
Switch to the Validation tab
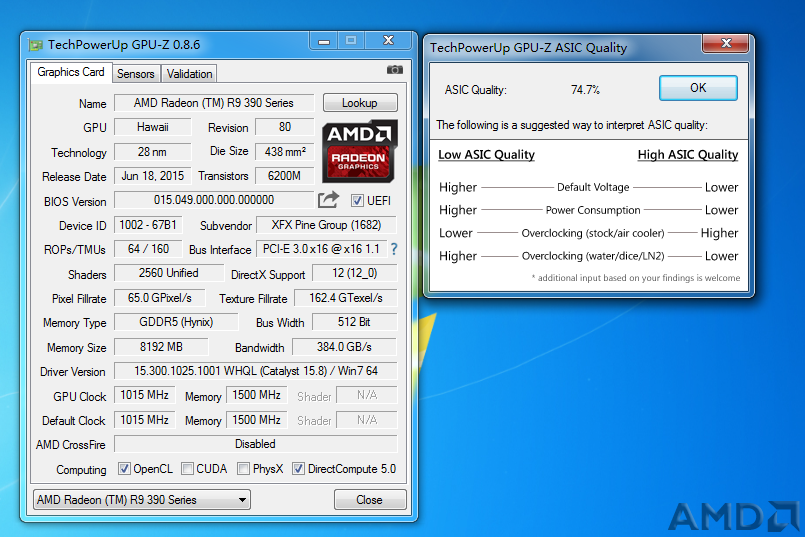pos(189,74)
